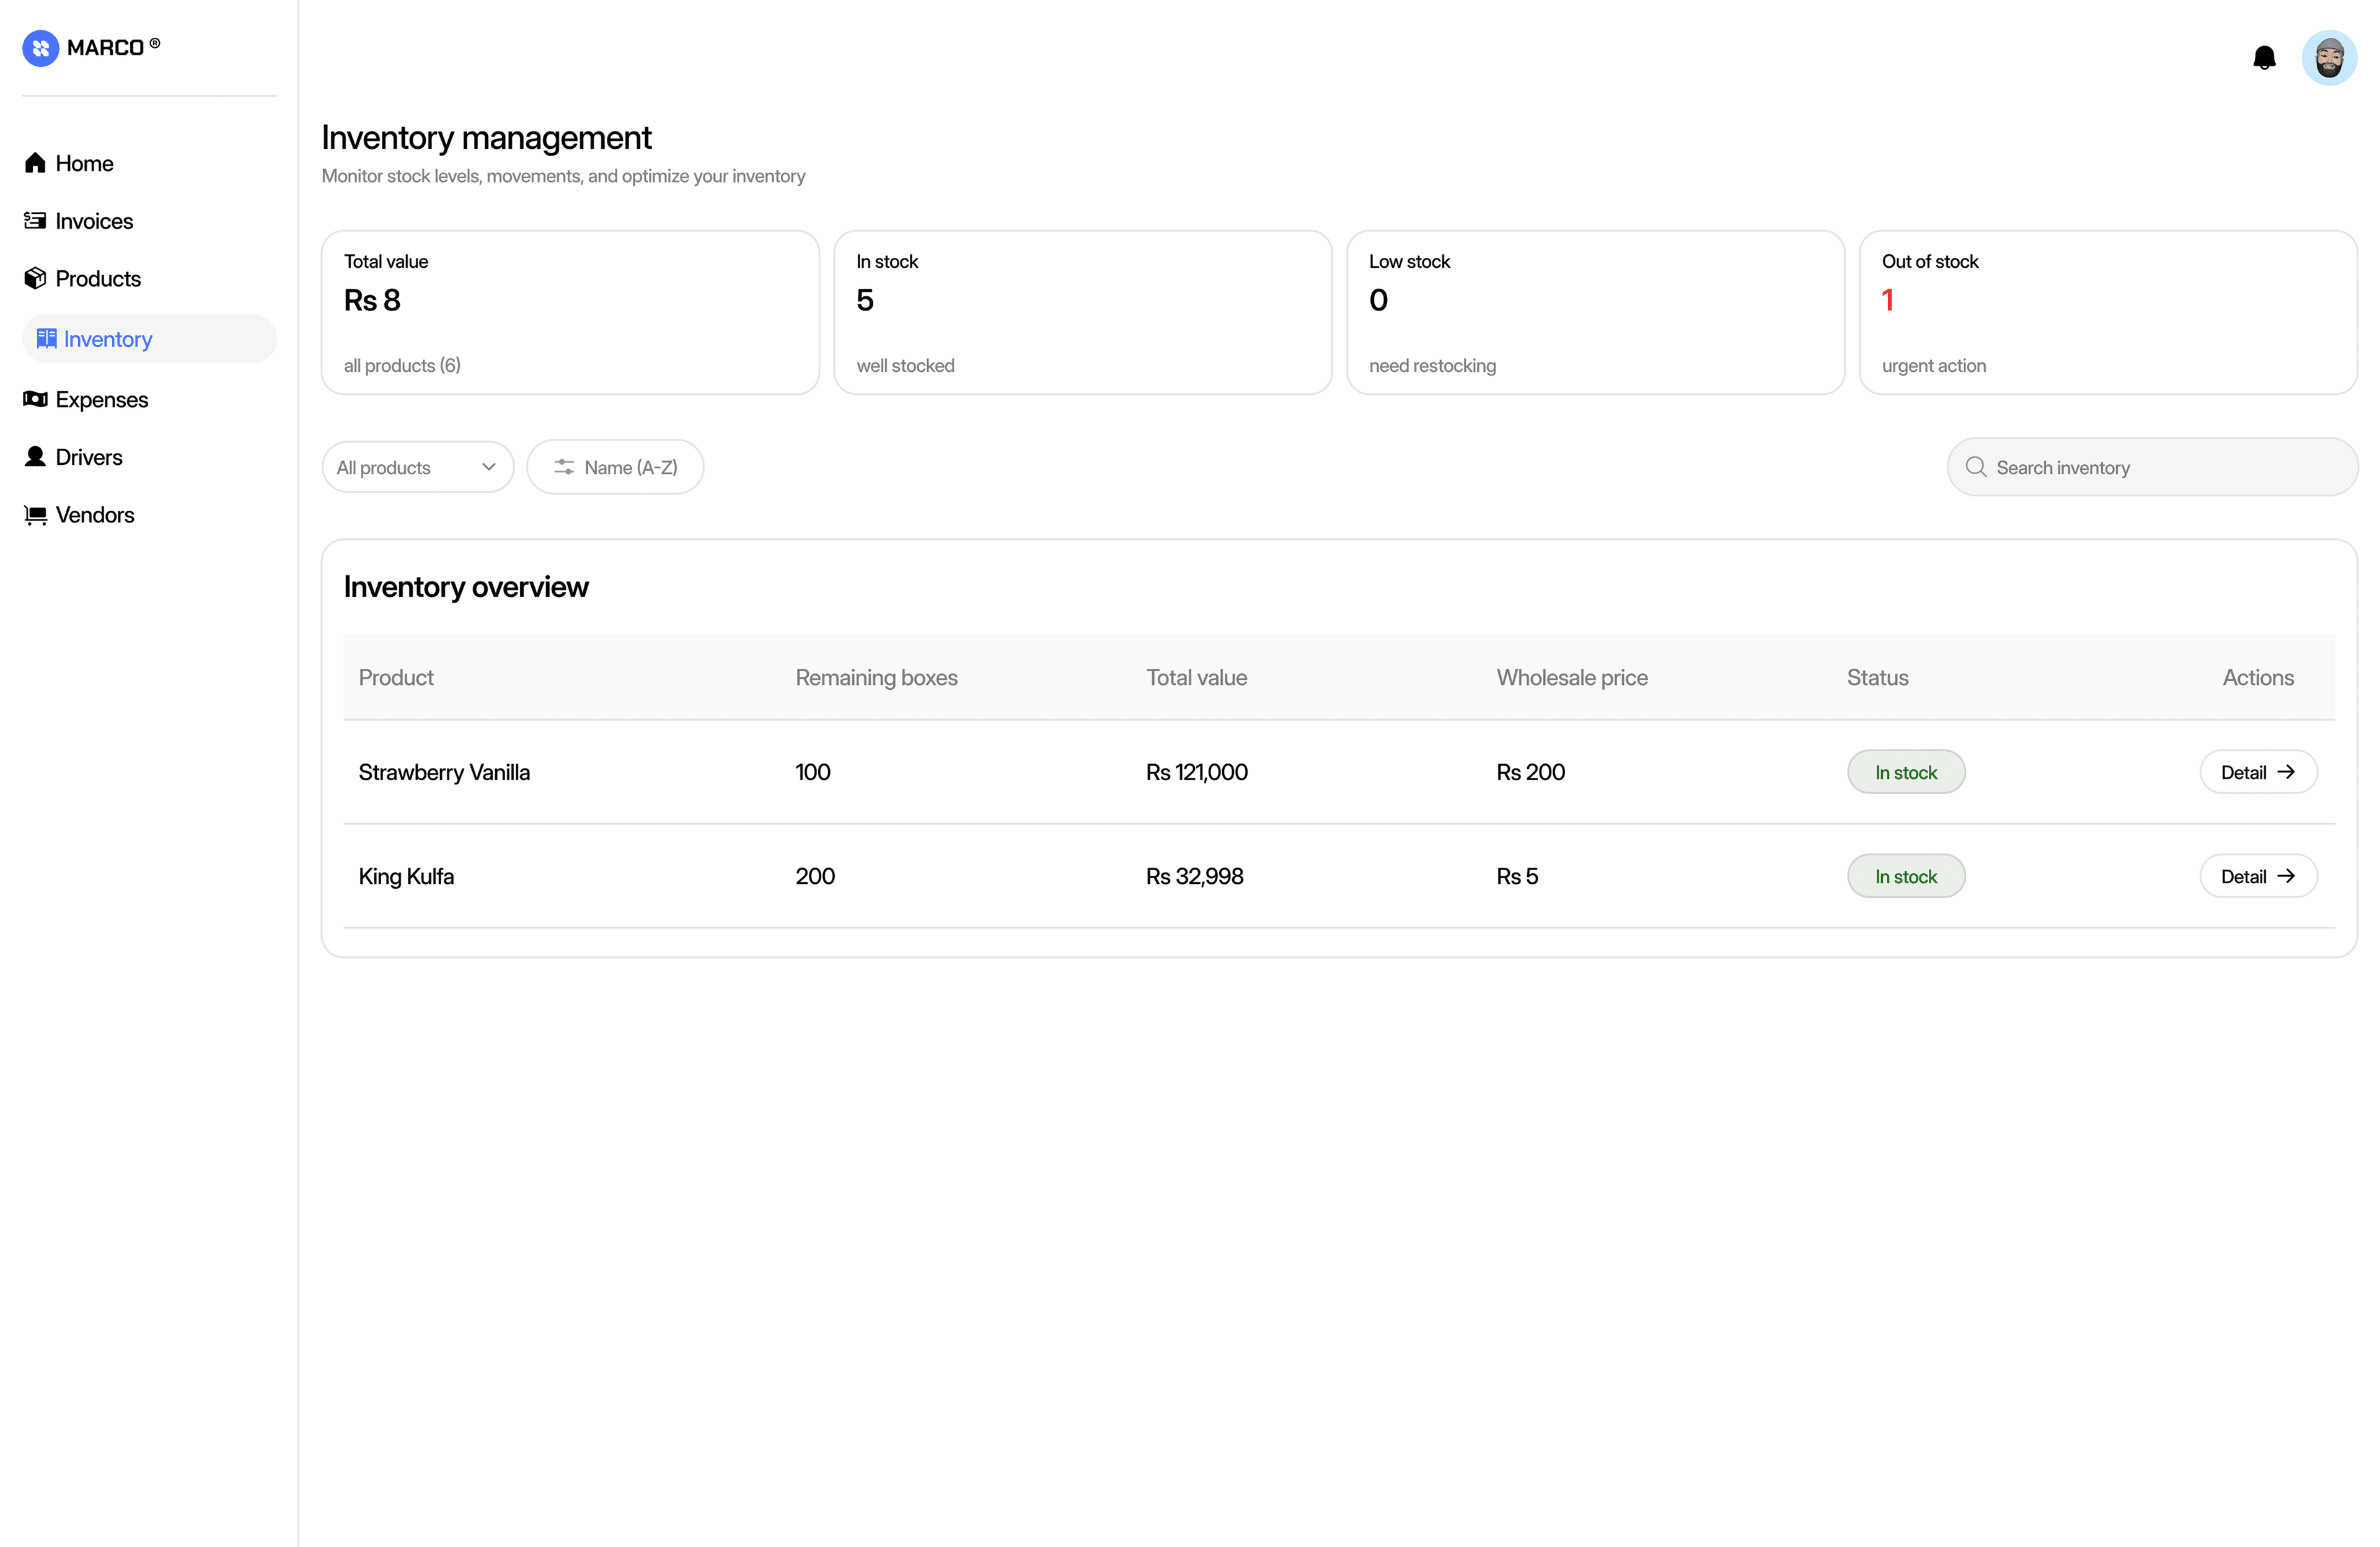
Task: Click the search magnifier icon
Action: tap(1975, 467)
